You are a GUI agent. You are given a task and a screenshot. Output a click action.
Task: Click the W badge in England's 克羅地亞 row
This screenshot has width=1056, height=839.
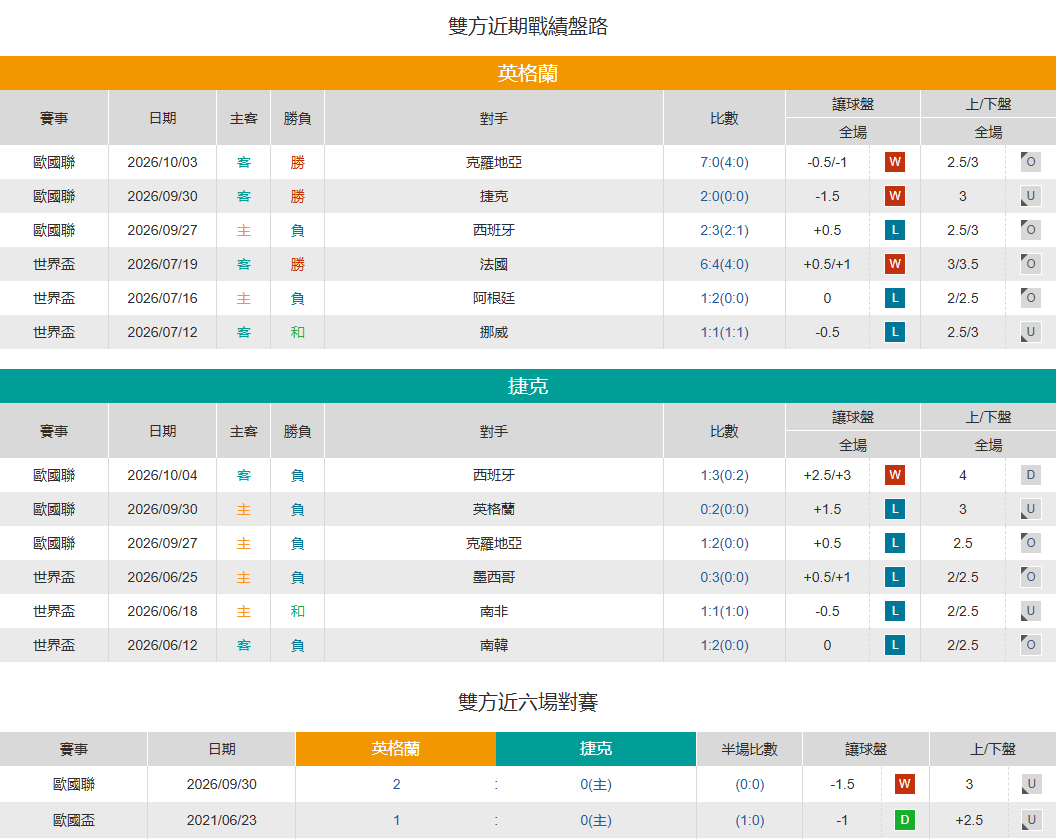[x=894, y=162]
